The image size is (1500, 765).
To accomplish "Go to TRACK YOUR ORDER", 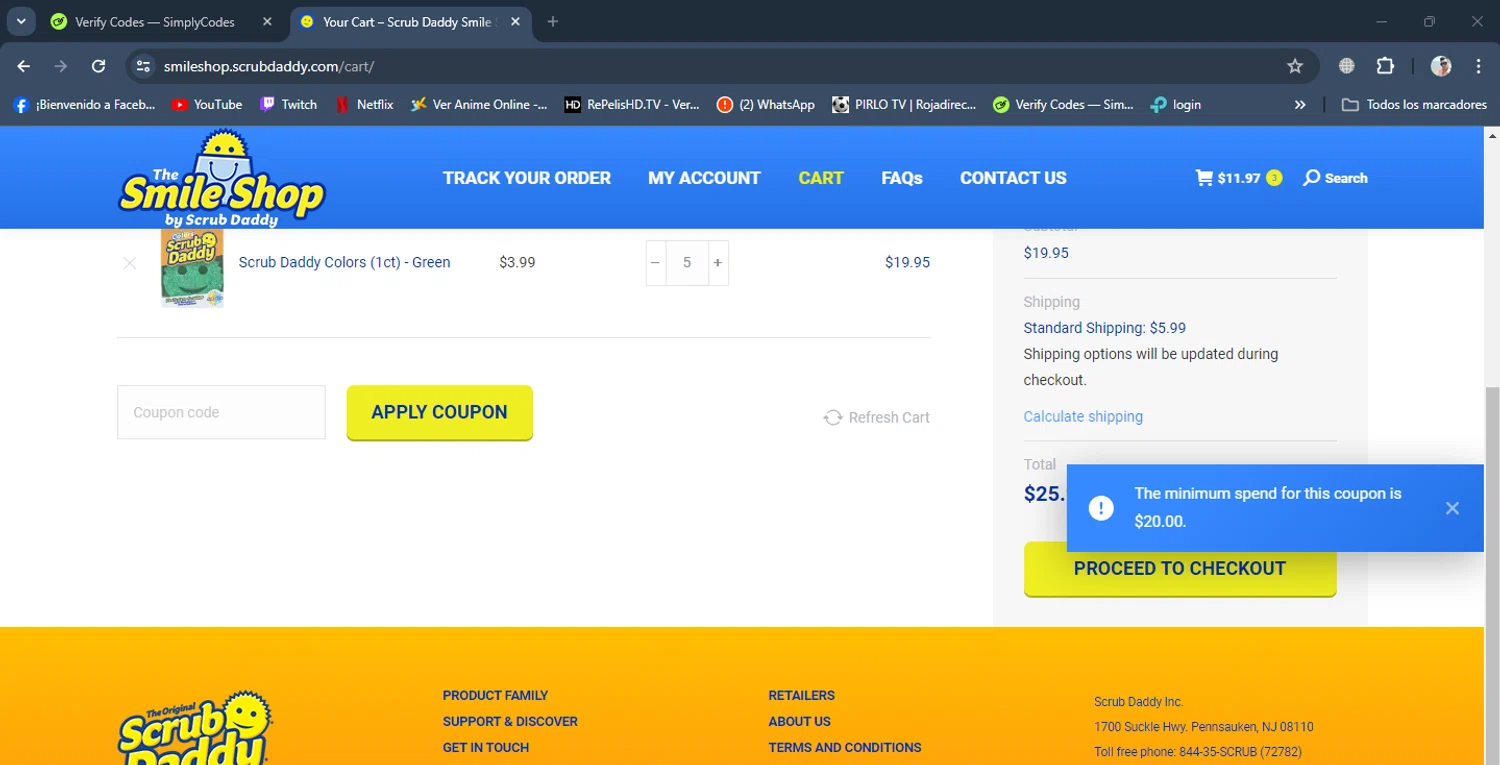I will (x=527, y=178).
